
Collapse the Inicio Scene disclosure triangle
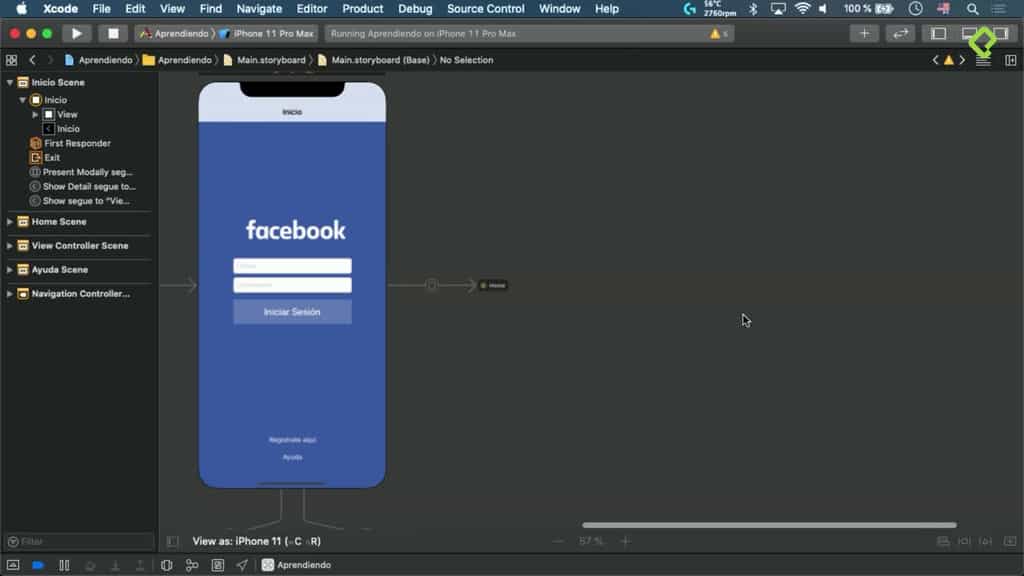click(10, 83)
